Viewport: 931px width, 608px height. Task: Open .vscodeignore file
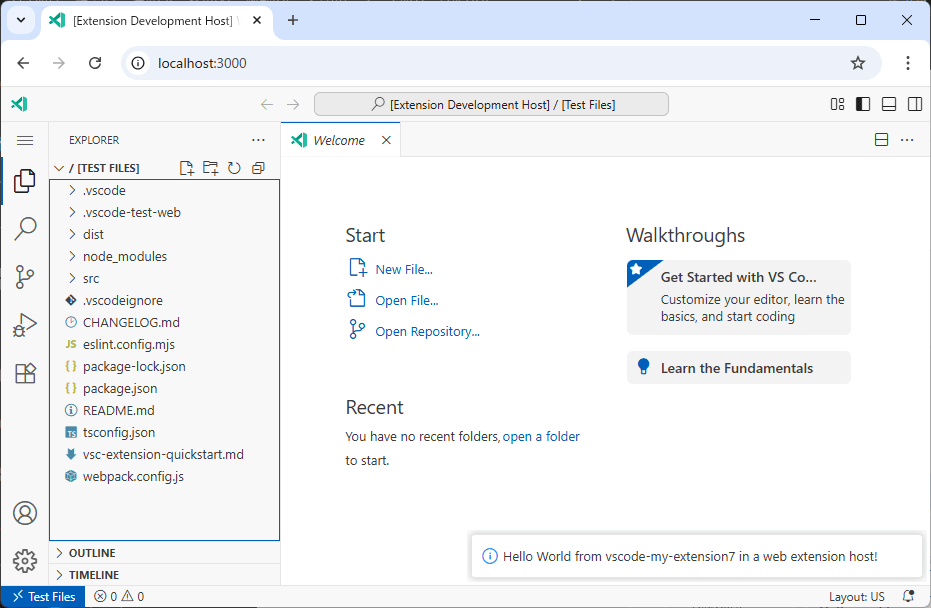pos(165,300)
